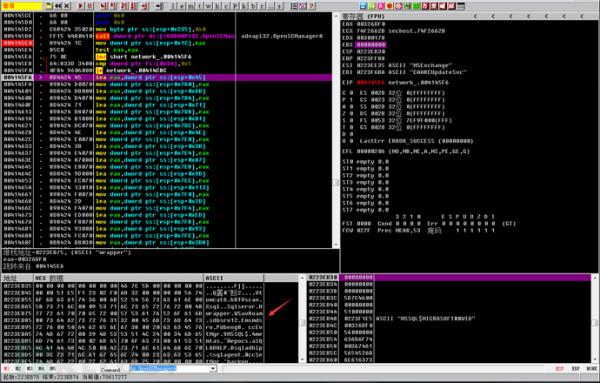600x383 pixels.
Task: Click the stack pane vertical scrollbar
Action: click(595, 318)
